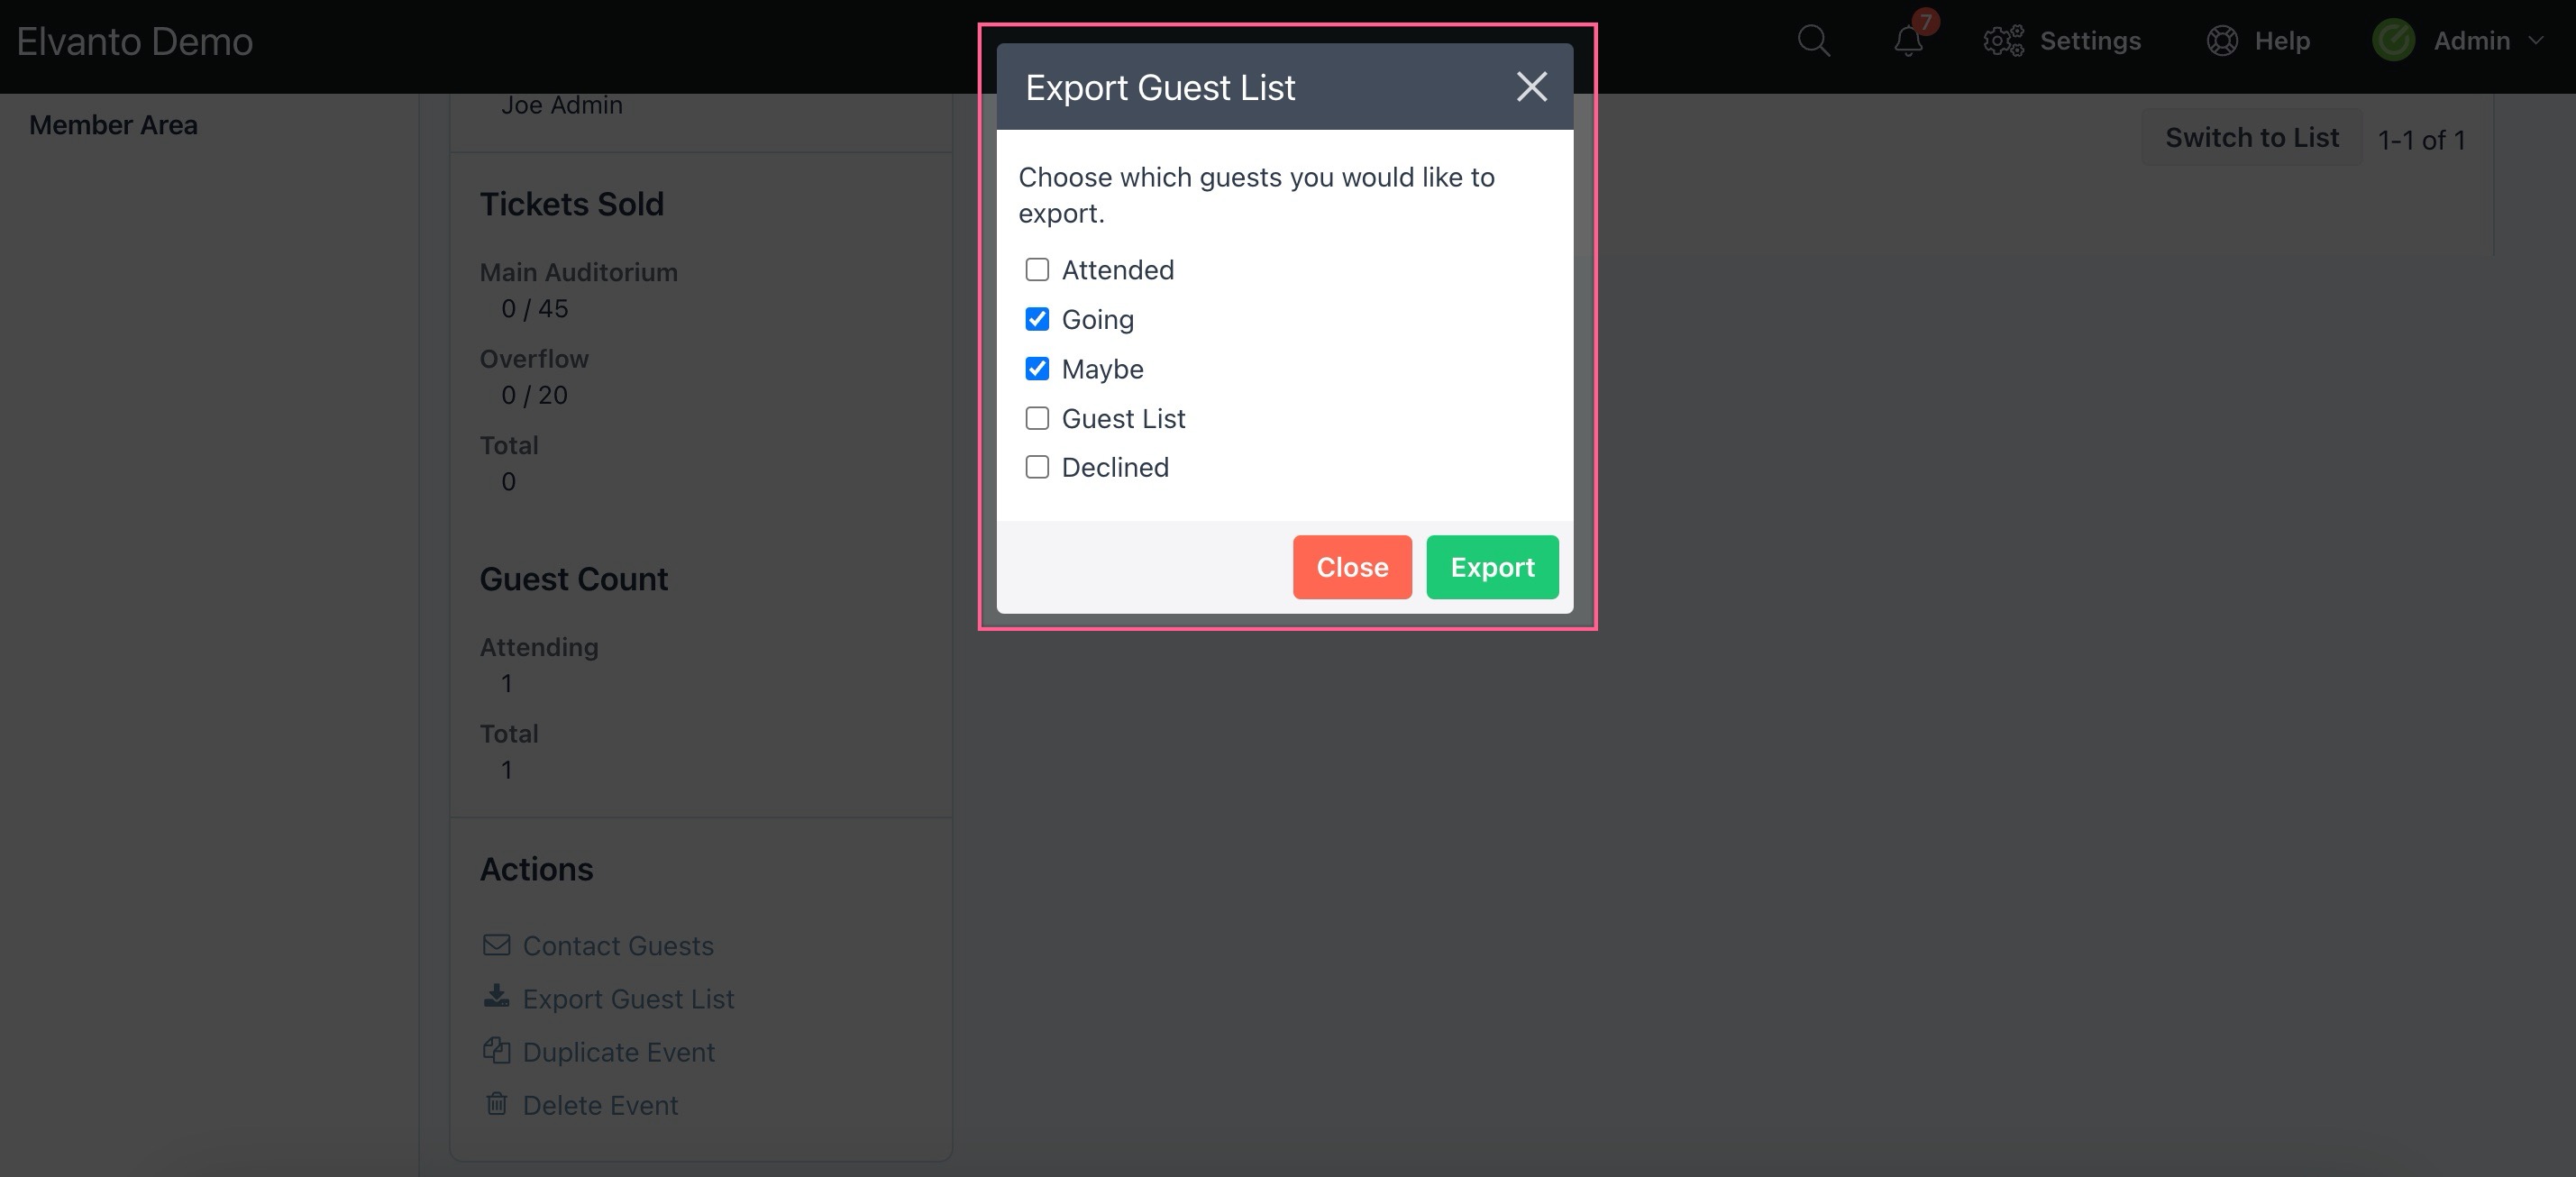2576x1177 pixels.
Task: Open the Admin user menu label
Action: pyautogui.click(x=2471, y=41)
